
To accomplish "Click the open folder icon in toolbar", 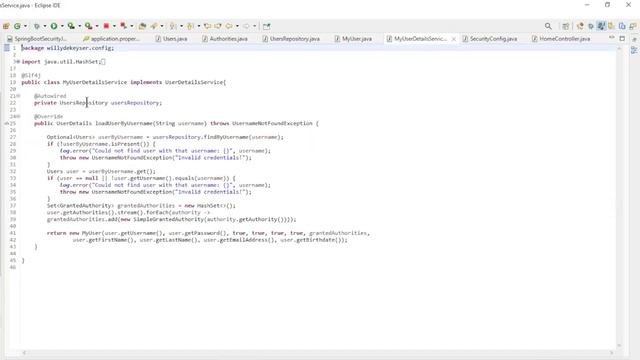I will click(x=142, y=26).
